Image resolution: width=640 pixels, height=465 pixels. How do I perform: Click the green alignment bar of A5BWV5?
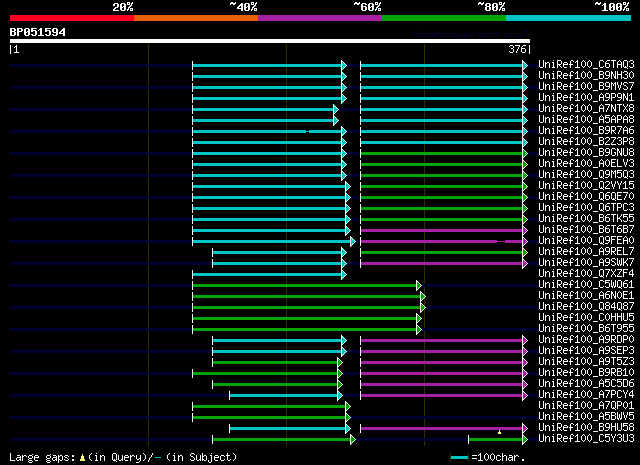click(x=271, y=418)
